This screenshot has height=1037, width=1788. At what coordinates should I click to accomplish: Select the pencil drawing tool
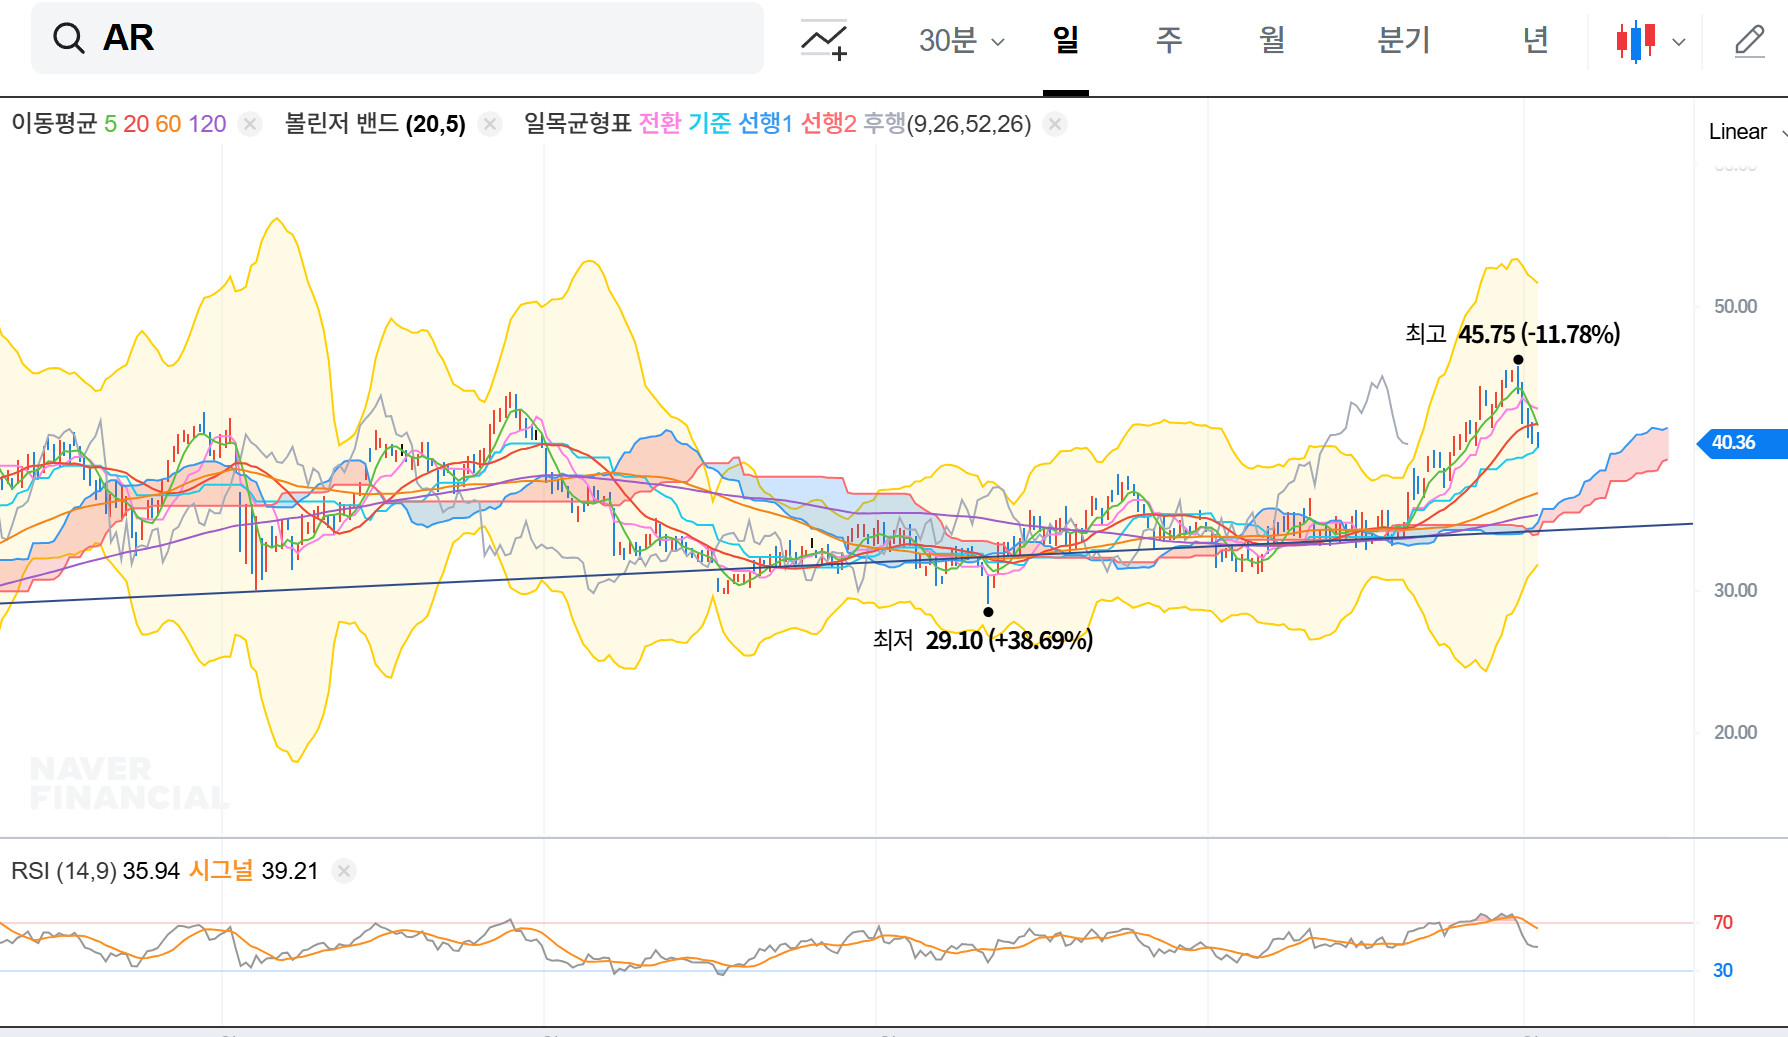coord(1749,41)
